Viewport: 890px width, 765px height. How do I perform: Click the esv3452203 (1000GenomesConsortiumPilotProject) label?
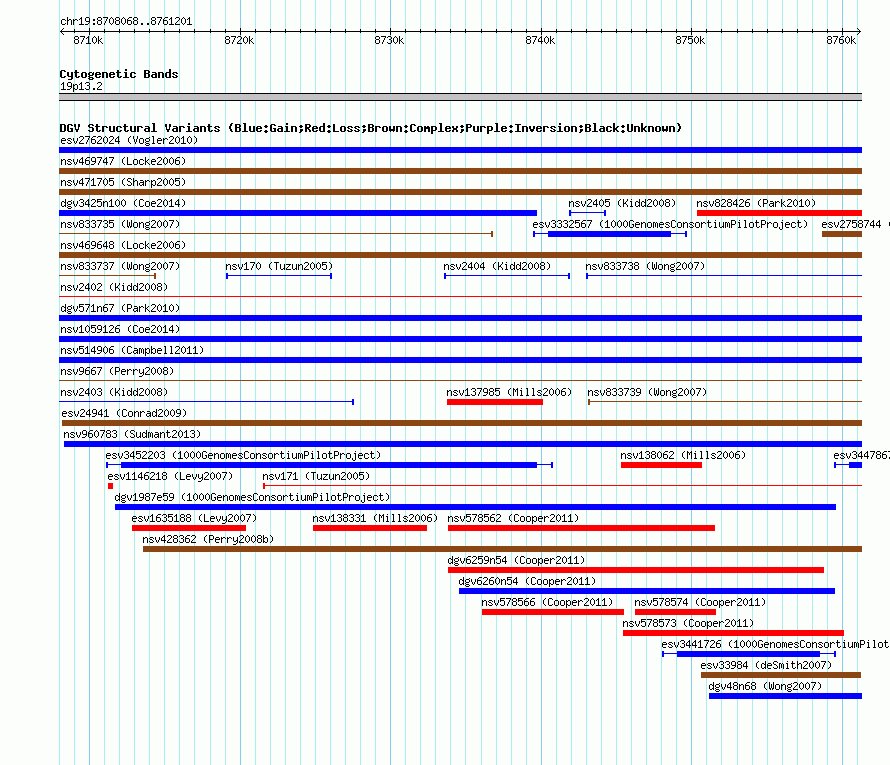tap(243, 455)
